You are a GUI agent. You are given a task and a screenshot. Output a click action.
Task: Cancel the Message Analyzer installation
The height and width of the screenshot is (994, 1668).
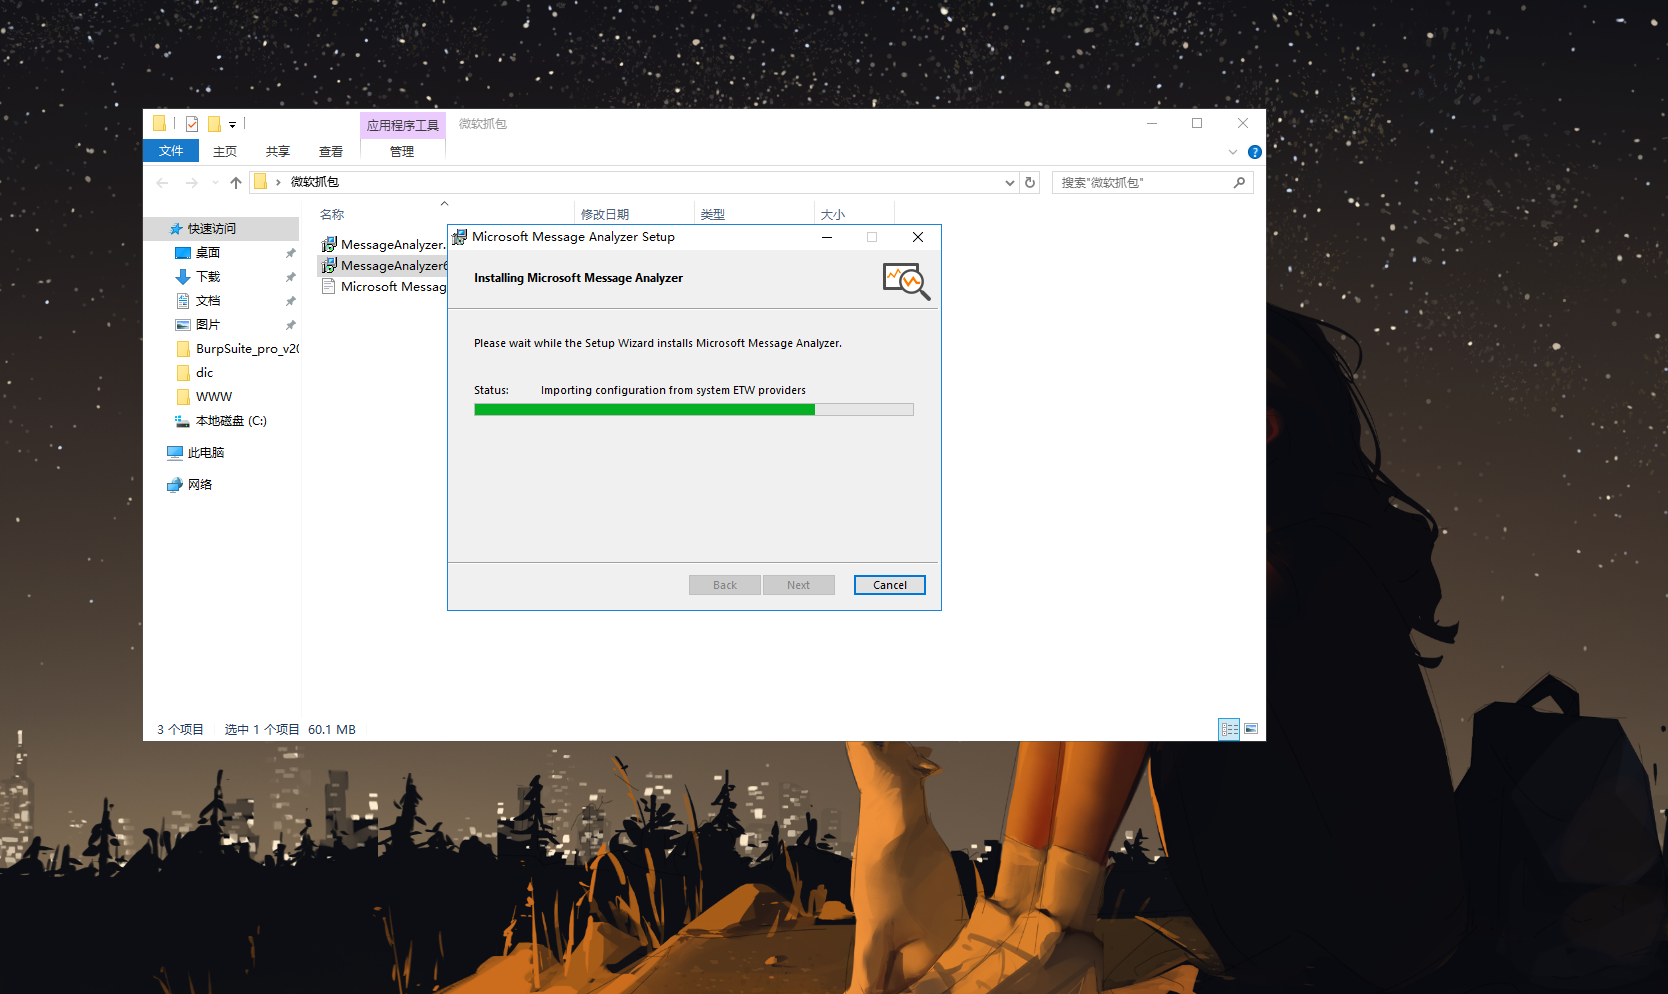(890, 585)
